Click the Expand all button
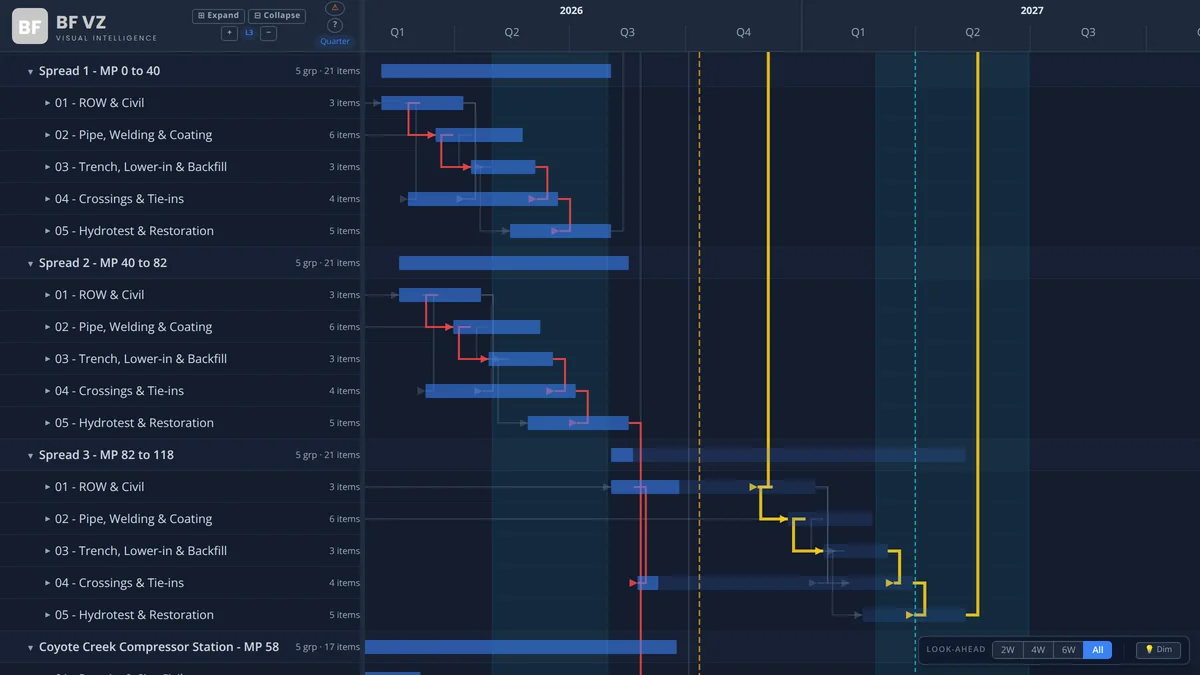 tap(218, 16)
